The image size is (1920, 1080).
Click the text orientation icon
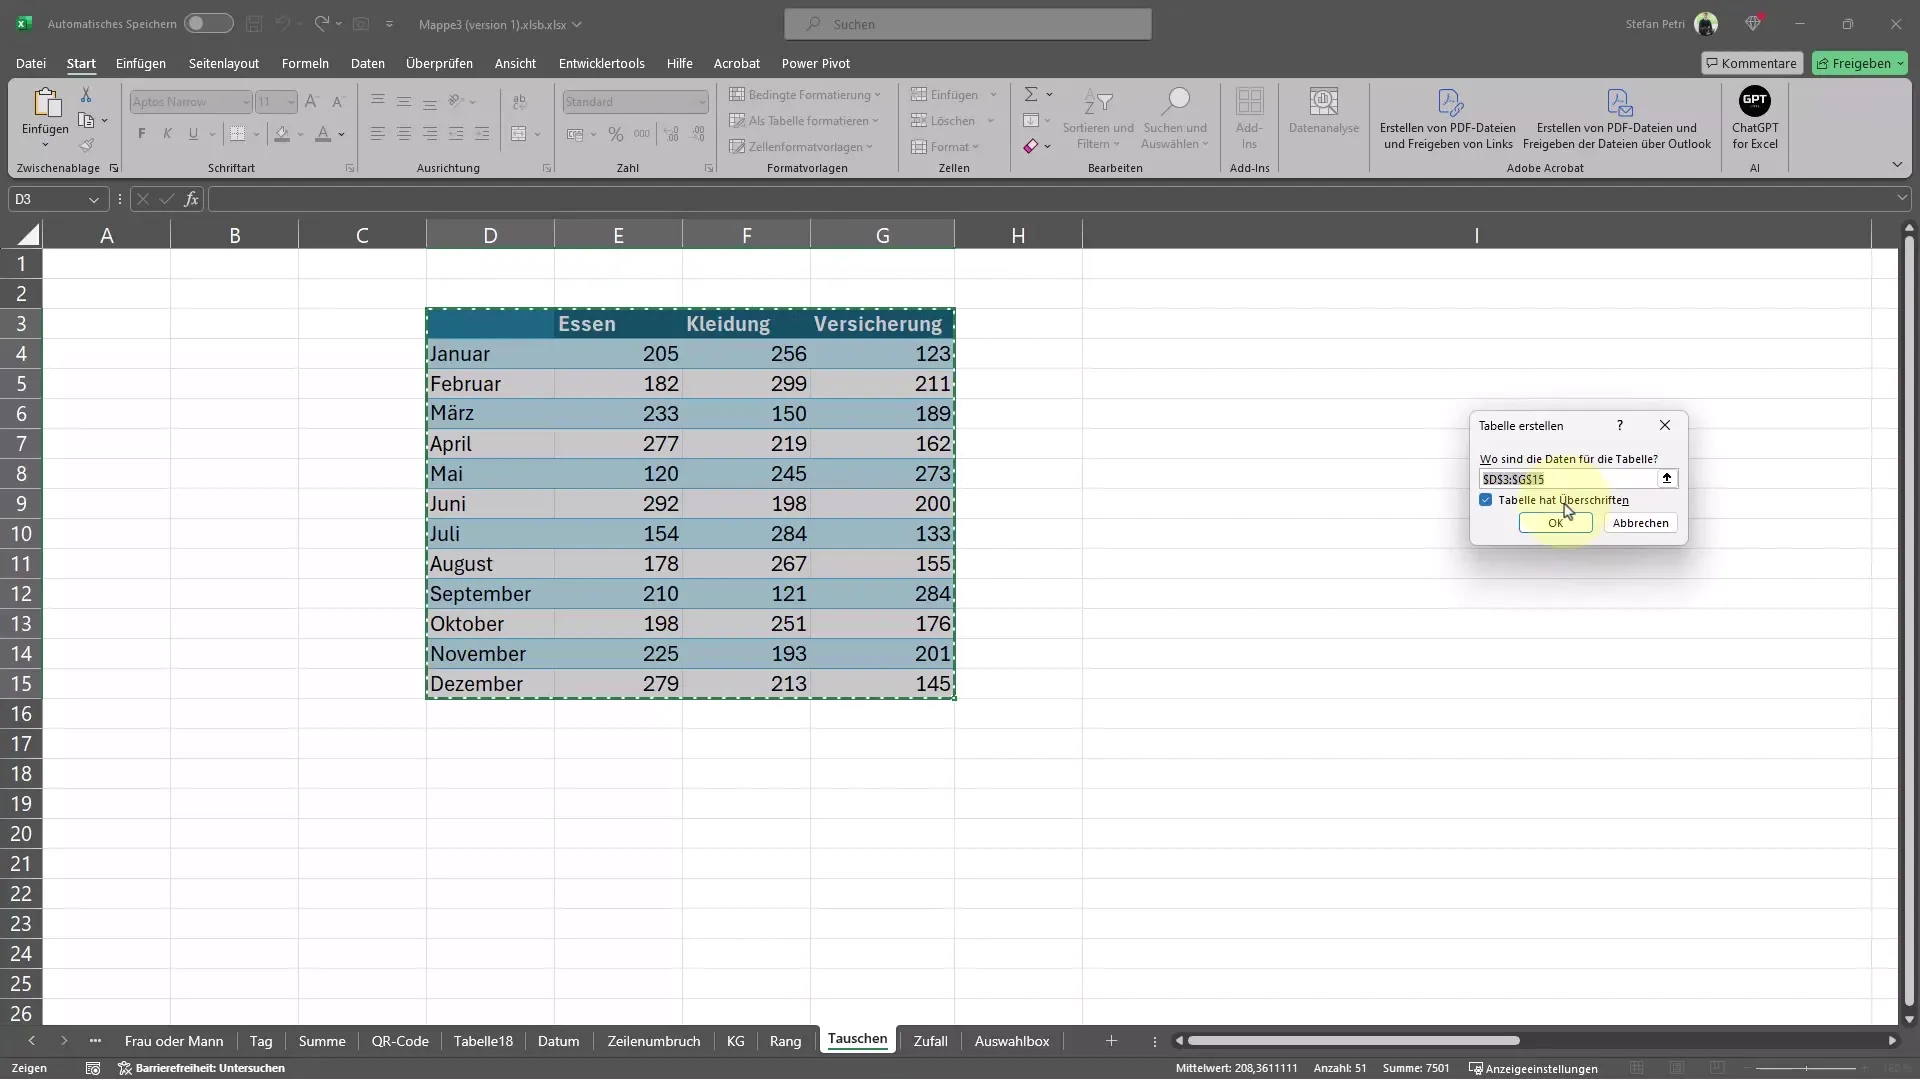(x=456, y=101)
